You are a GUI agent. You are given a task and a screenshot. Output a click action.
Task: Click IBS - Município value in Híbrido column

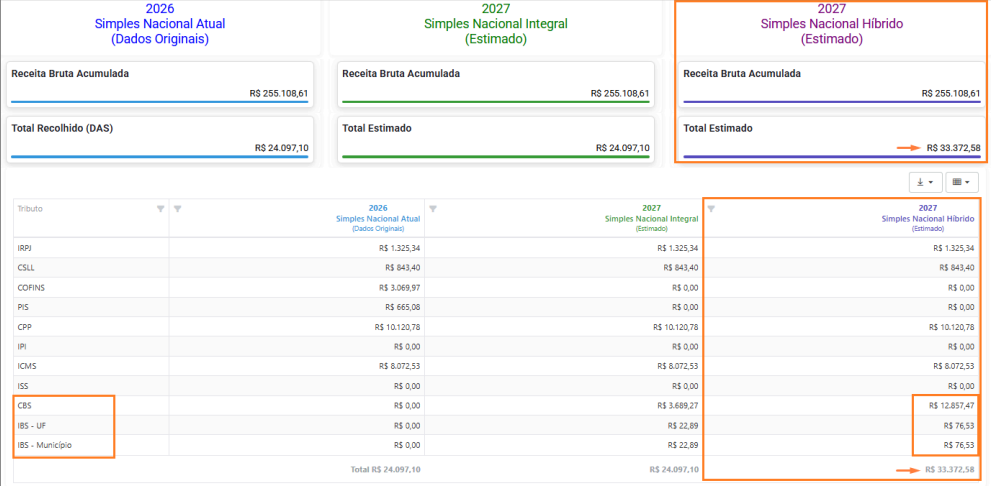click(x=959, y=445)
